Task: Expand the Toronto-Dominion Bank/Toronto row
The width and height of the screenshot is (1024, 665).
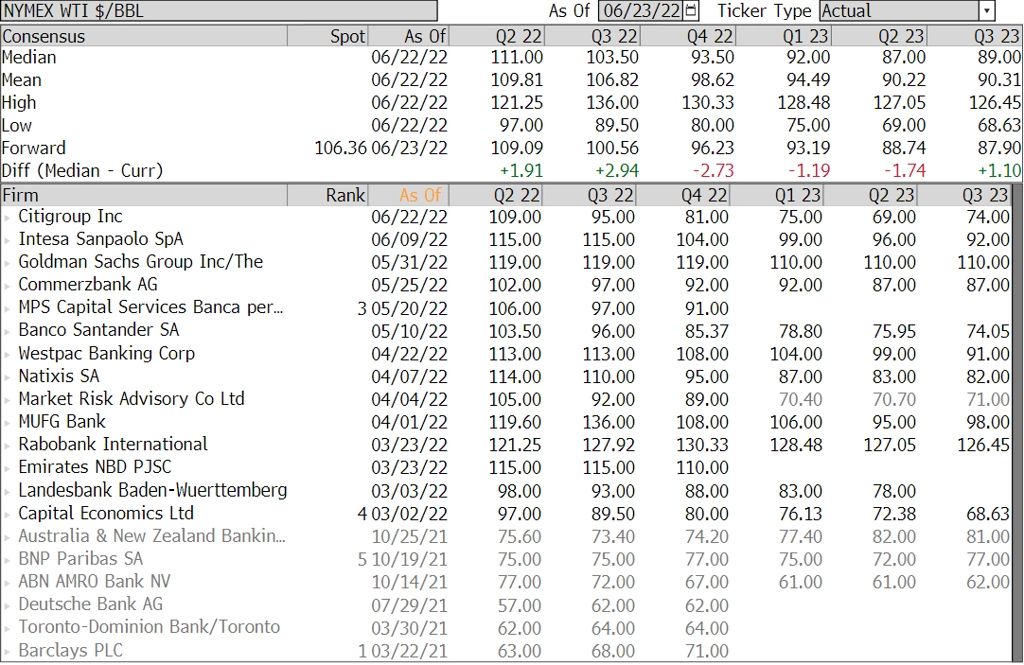Action: click(7, 628)
